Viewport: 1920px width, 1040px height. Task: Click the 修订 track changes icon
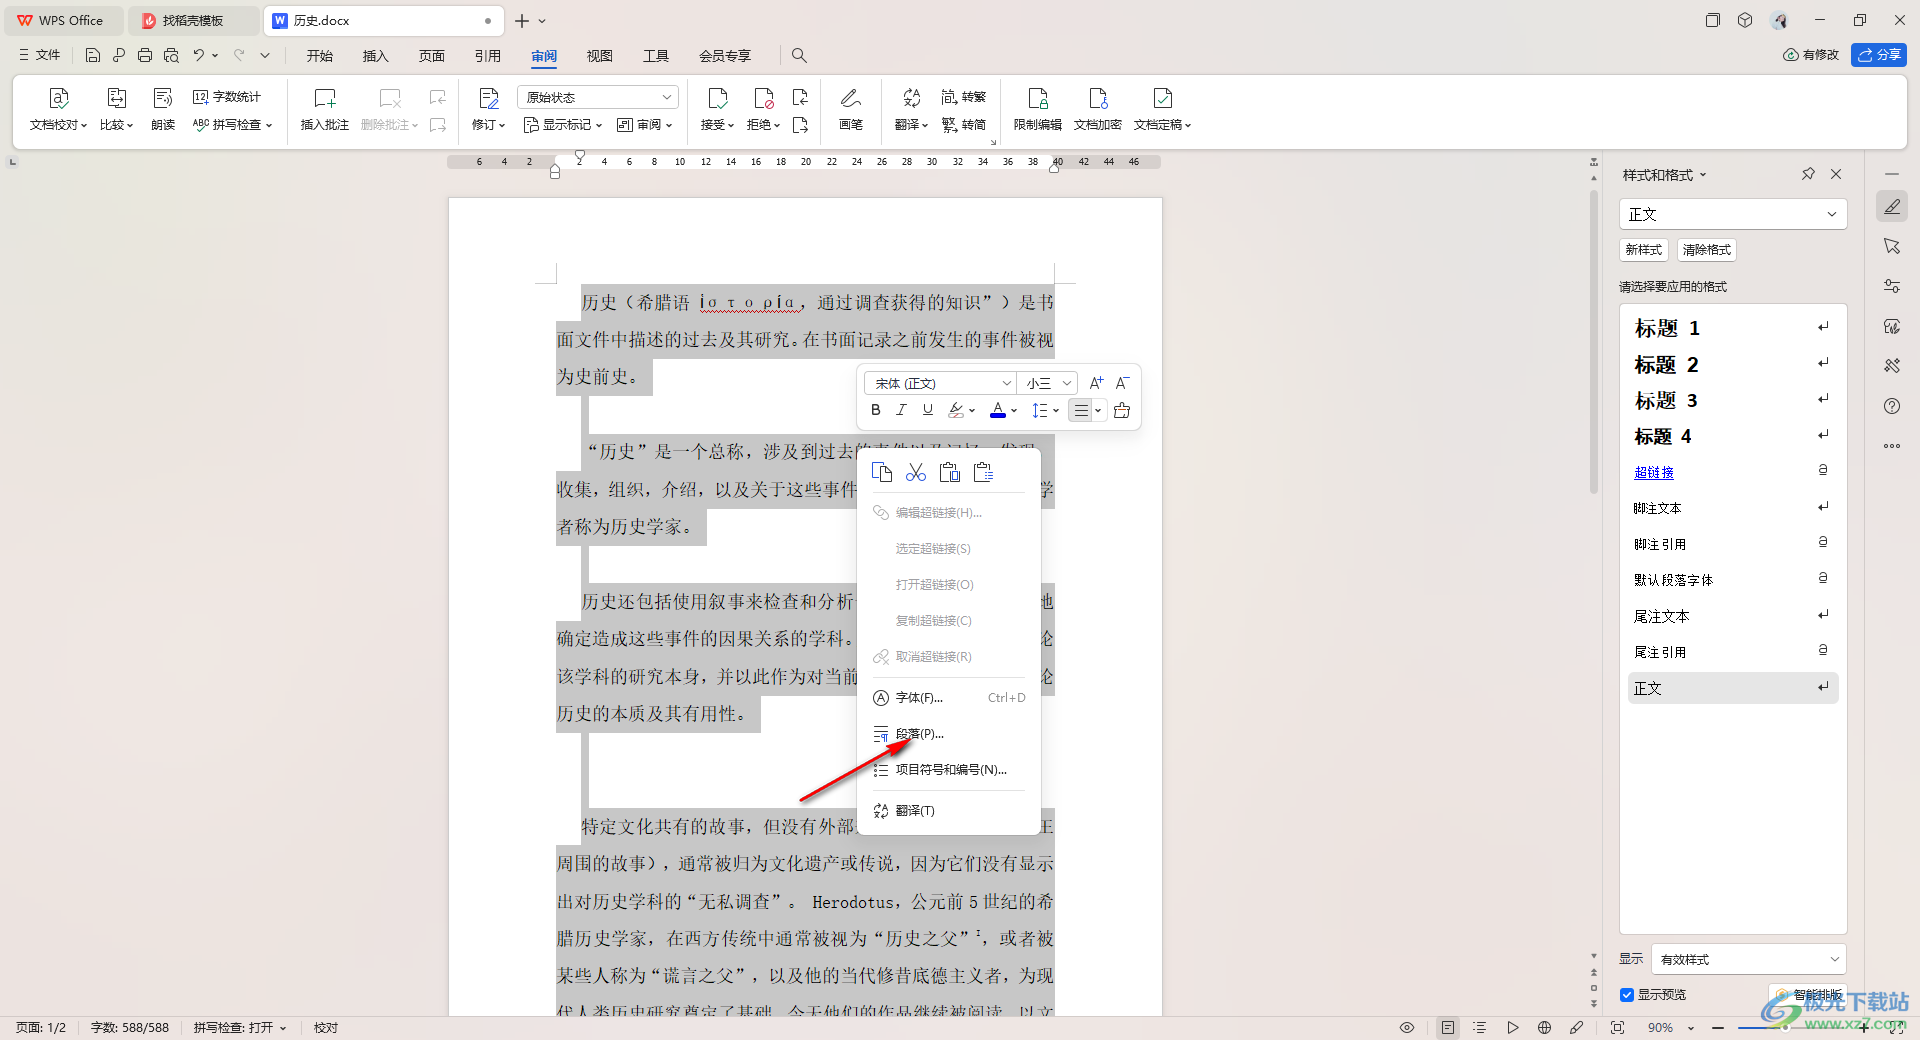click(488, 99)
